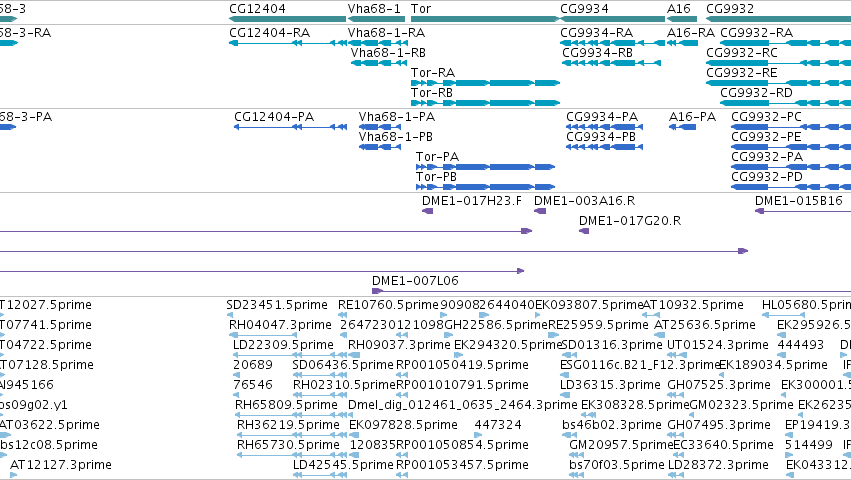Click the Tor gene bar
The image size is (851, 480).
(x=485, y=19)
